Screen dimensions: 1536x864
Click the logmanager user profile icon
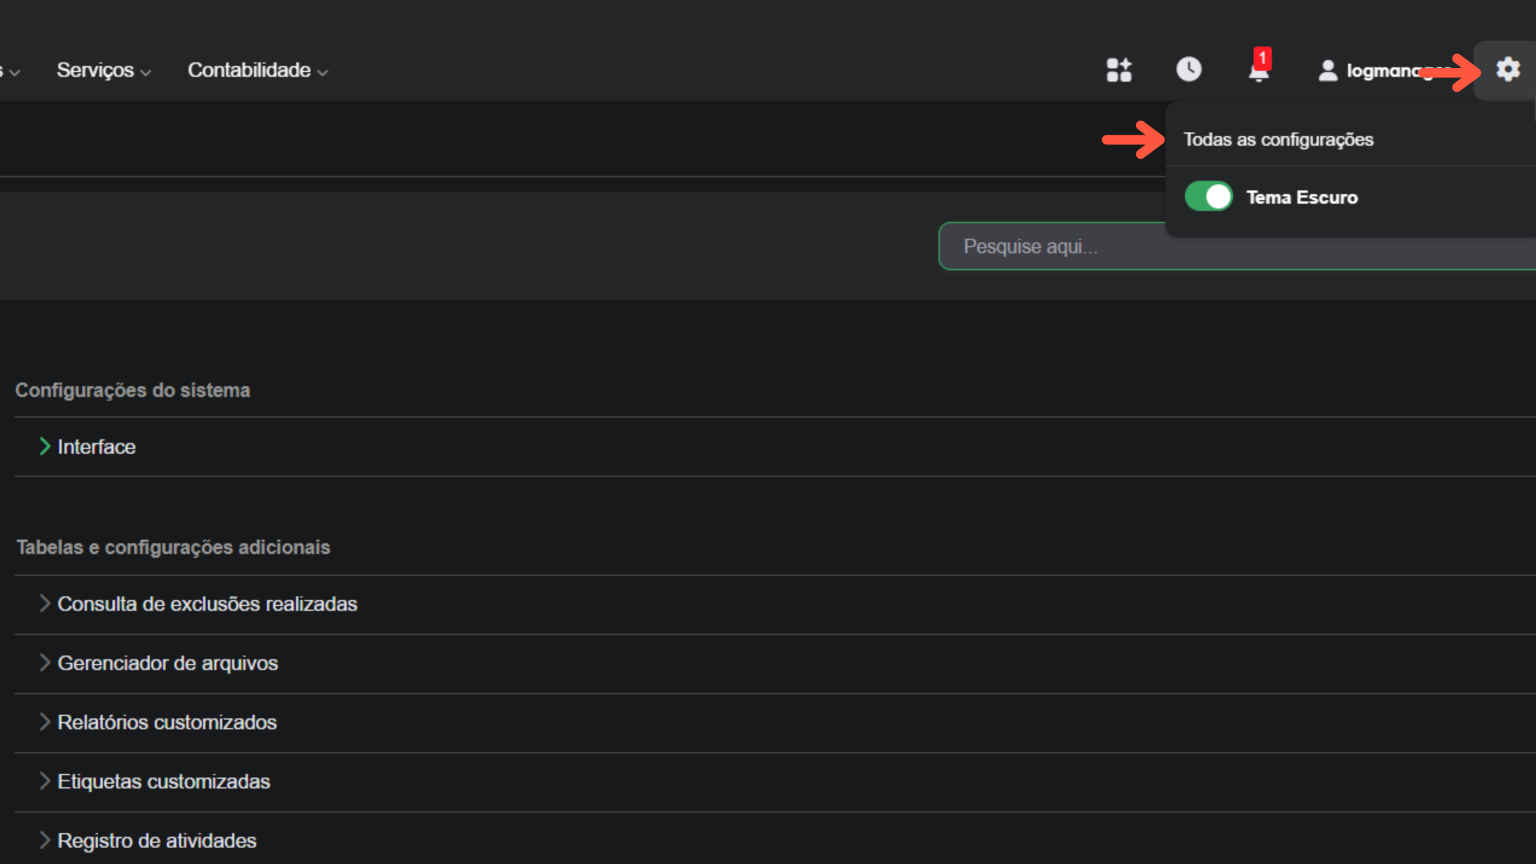point(1328,70)
